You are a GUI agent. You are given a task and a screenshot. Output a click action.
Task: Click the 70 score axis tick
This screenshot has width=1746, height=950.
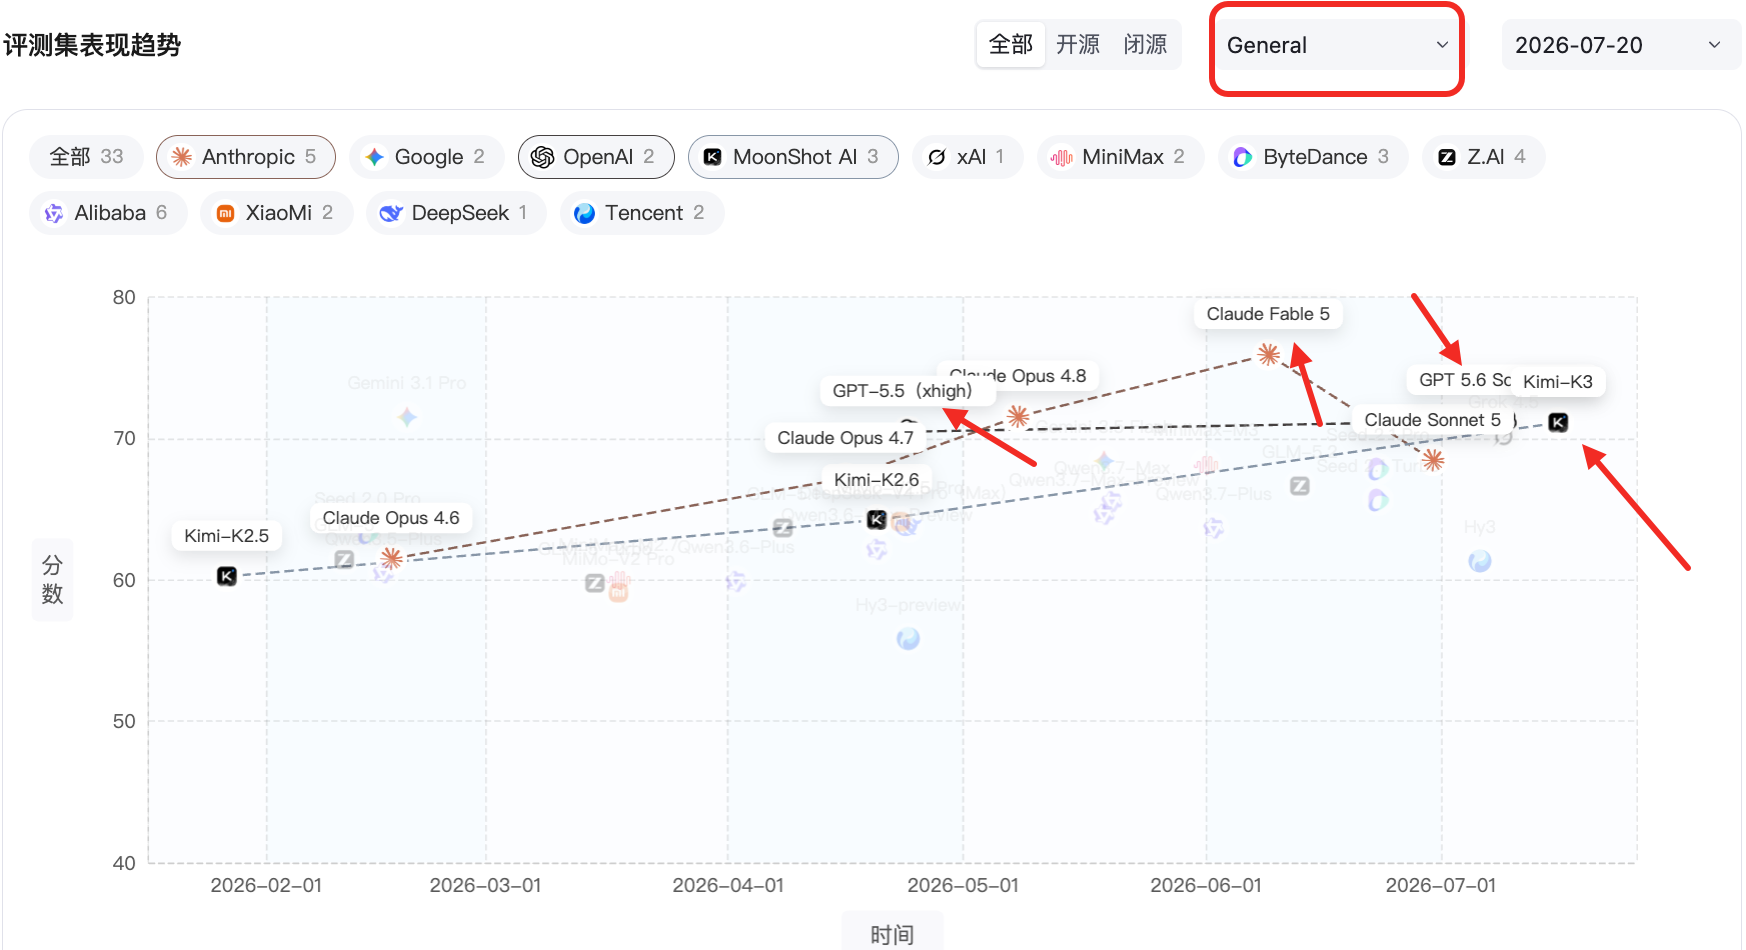click(124, 438)
